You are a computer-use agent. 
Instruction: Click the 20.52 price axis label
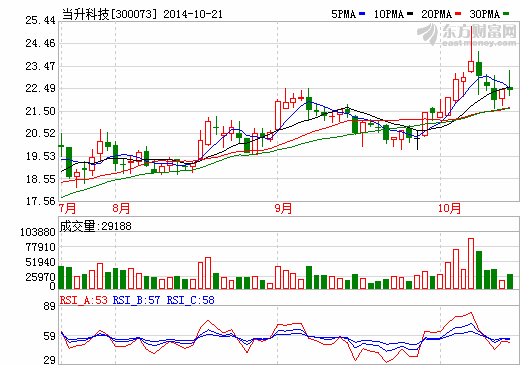tap(40, 133)
